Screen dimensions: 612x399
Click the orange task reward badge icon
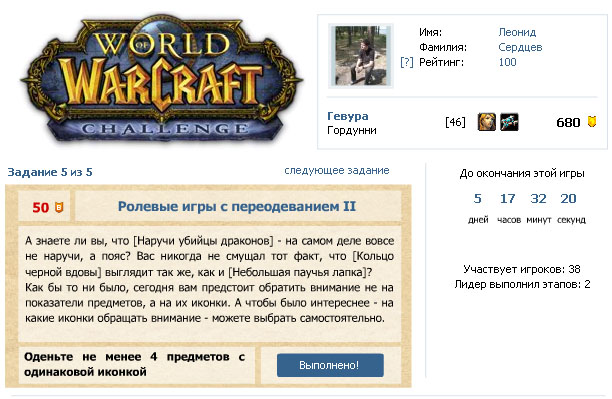tap(59, 207)
